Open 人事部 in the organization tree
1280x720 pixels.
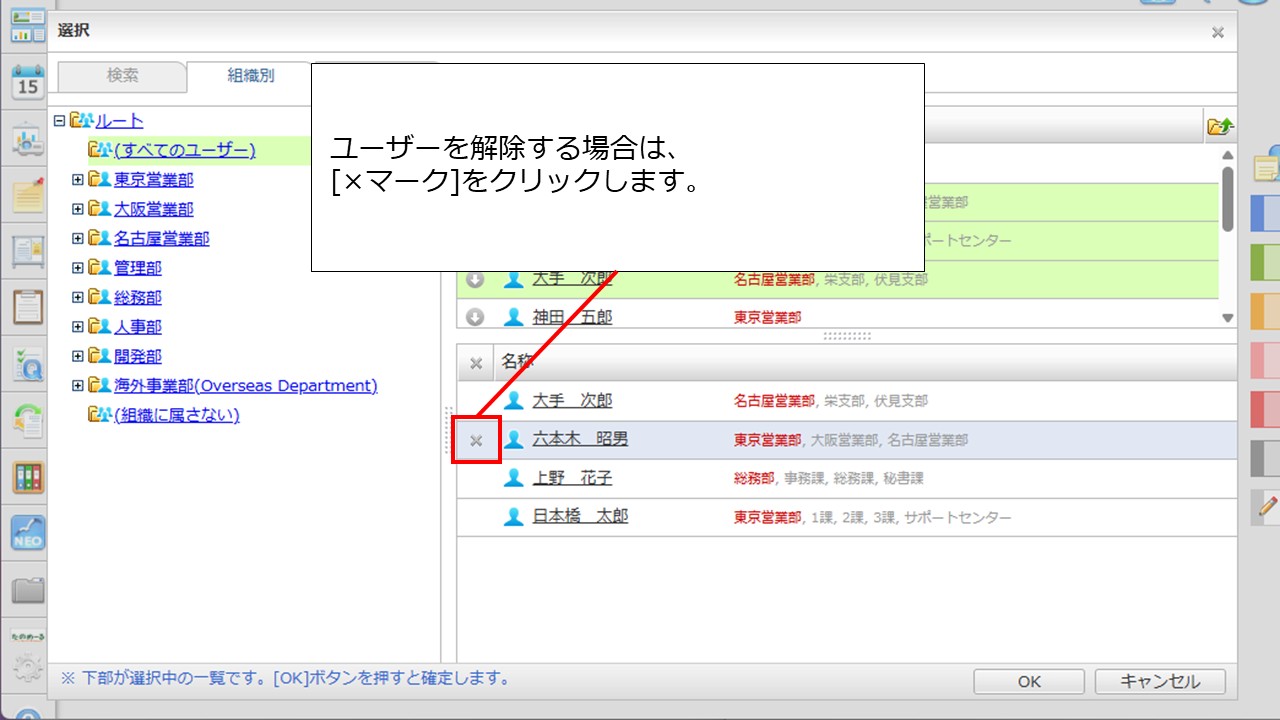[x=137, y=327]
